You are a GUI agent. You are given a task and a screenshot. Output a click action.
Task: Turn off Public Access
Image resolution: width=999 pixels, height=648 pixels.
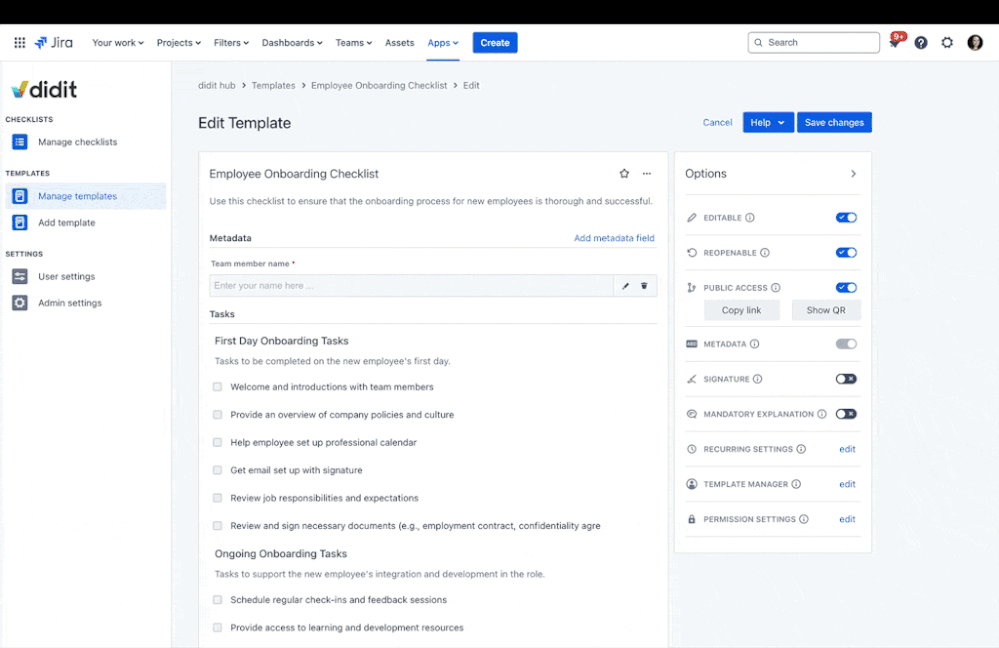click(x=846, y=287)
